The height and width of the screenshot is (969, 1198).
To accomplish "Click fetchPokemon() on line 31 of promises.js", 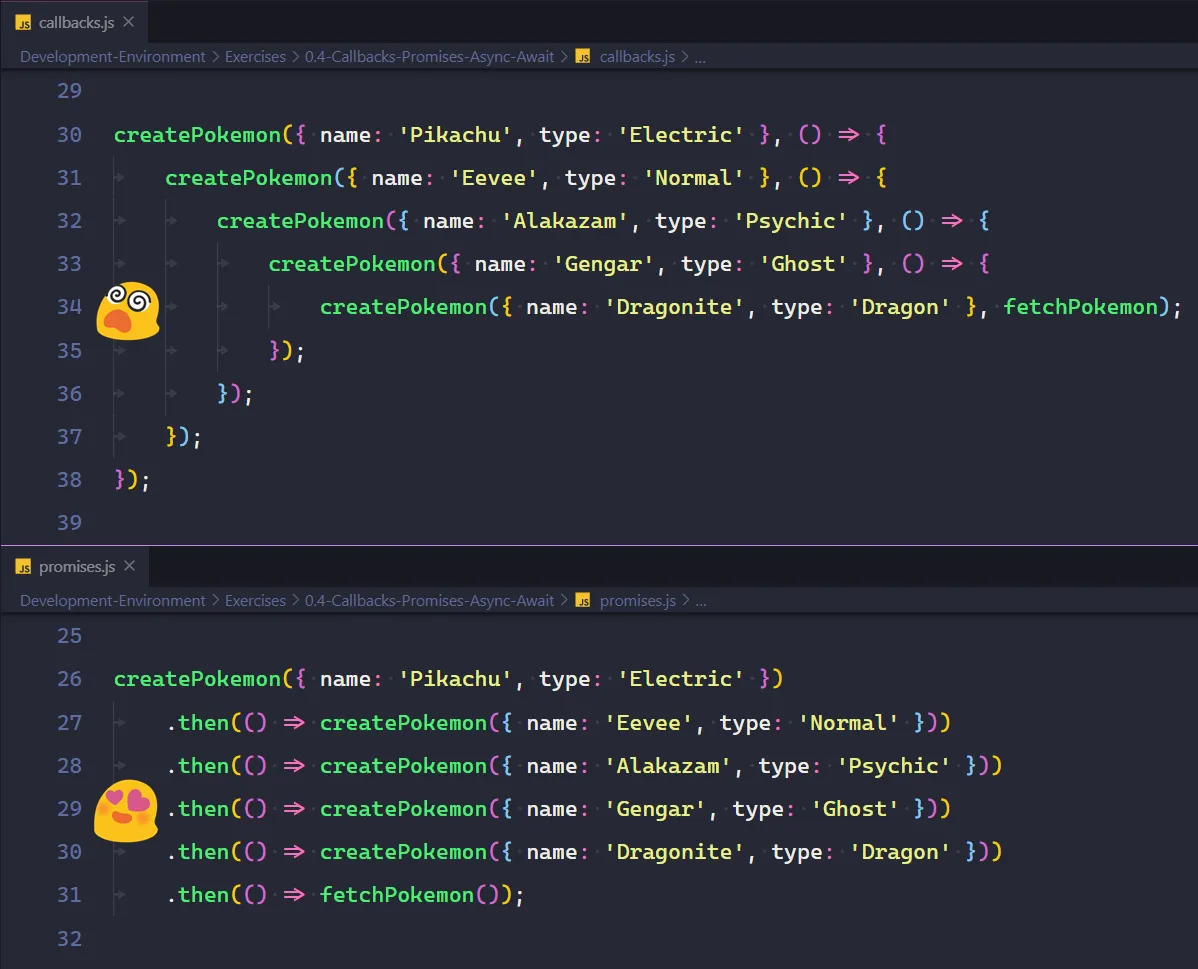I will pyautogui.click(x=409, y=894).
